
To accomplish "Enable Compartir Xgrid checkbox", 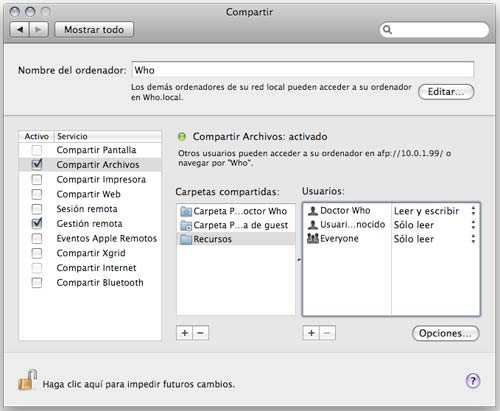I will coord(37,253).
